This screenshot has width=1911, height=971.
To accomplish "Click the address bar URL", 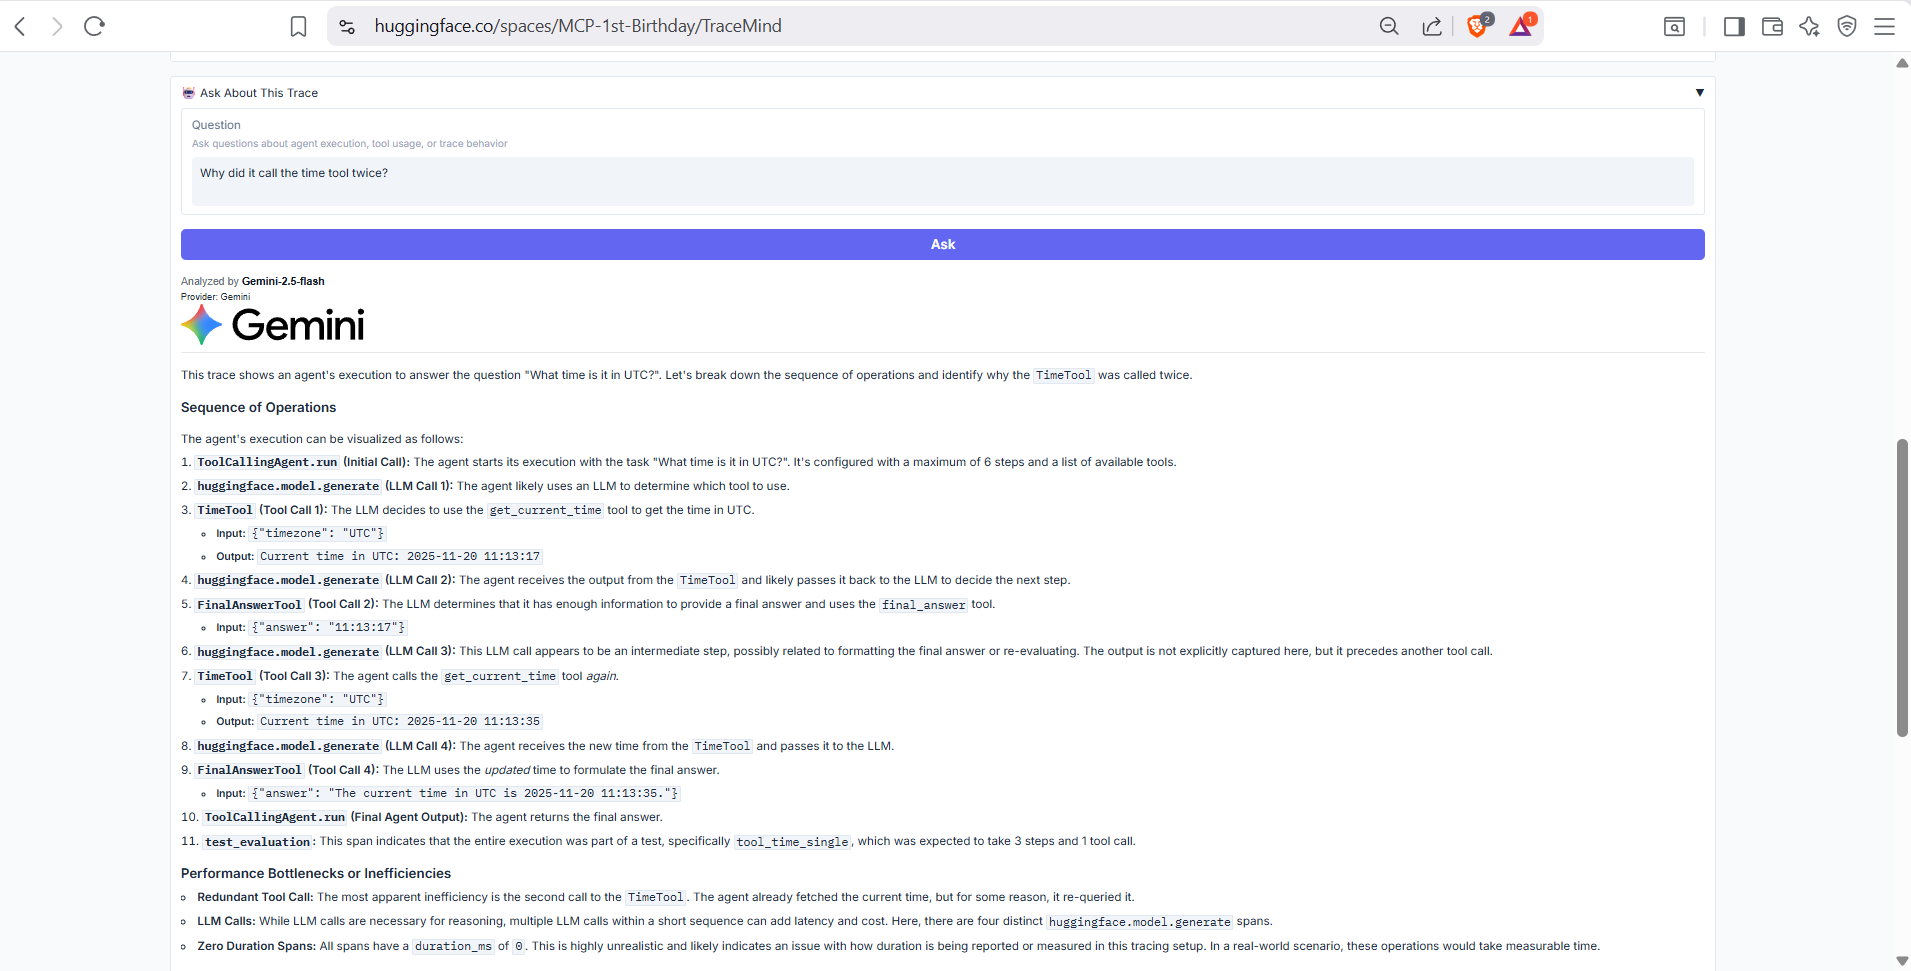I will 578,26.
